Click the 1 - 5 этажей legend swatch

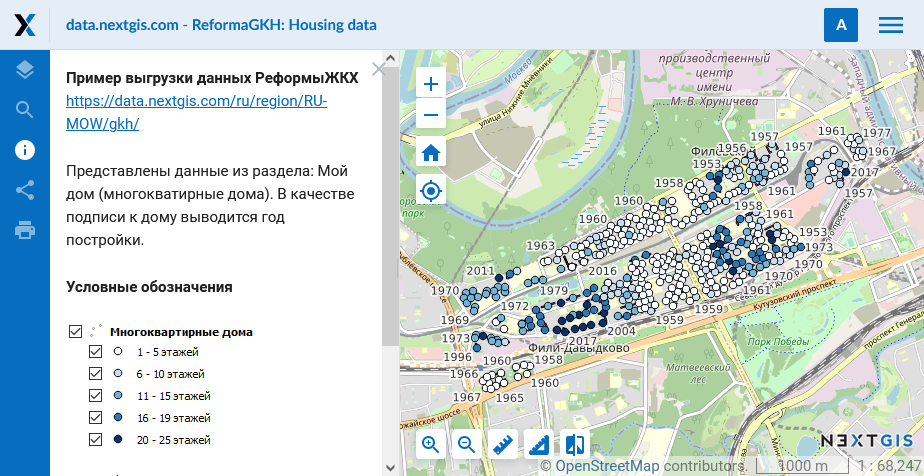click(x=118, y=352)
